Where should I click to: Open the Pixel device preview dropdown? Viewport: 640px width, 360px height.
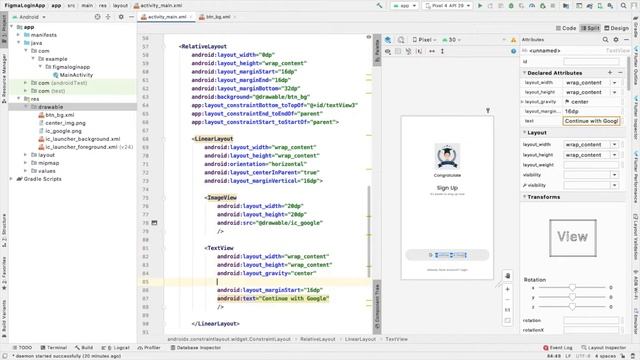(x=424, y=40)
